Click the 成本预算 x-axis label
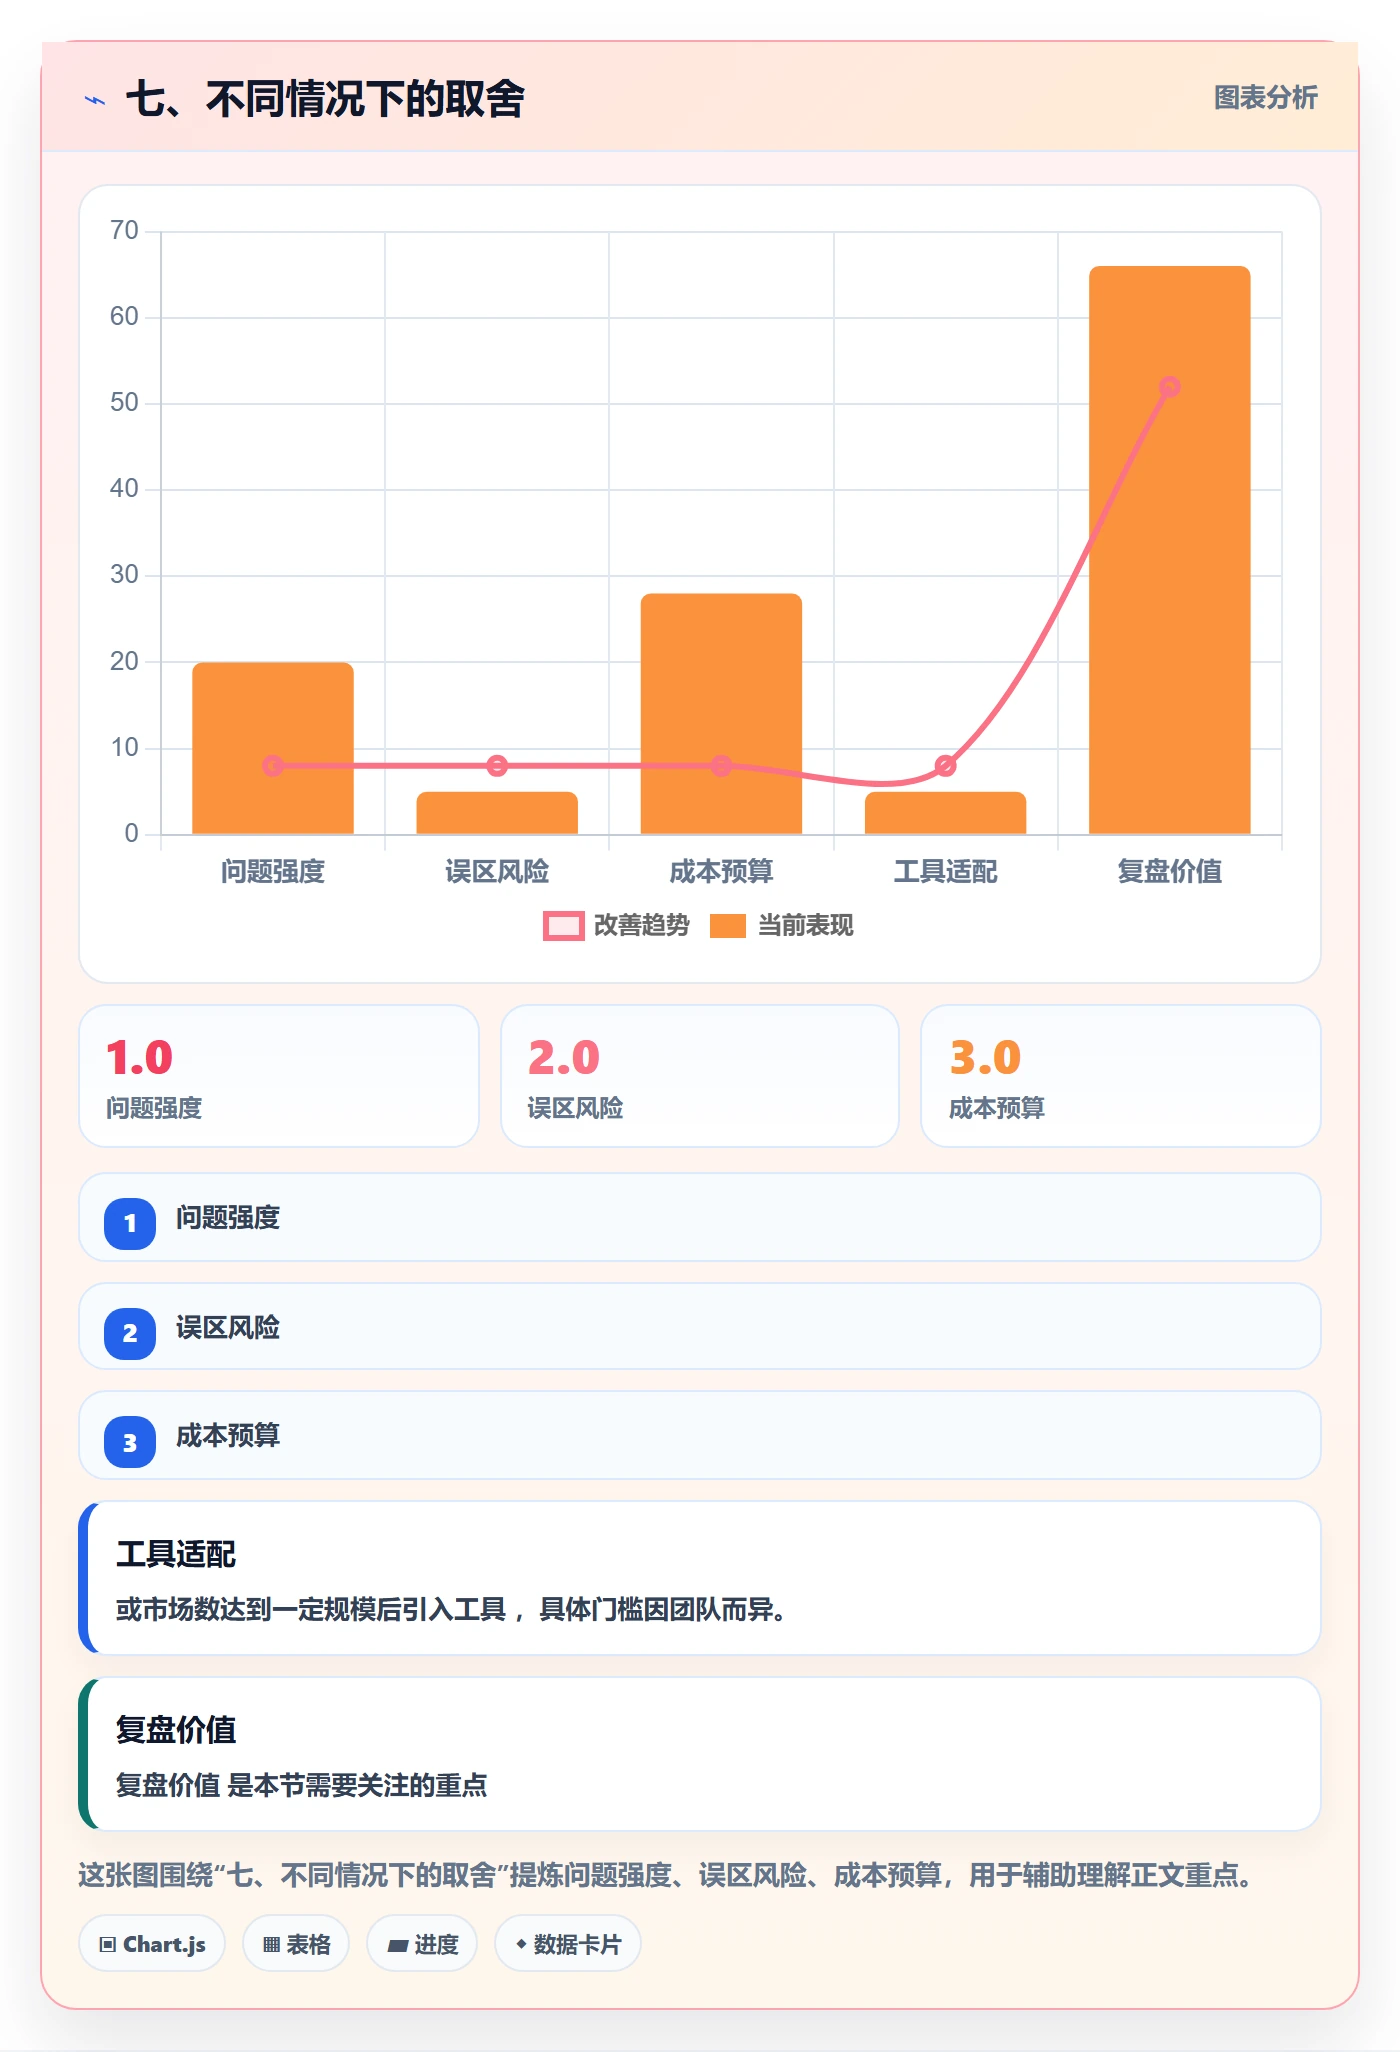Screen dimensions: 1400x2052 pyautogui.click(x=721, y=872)
